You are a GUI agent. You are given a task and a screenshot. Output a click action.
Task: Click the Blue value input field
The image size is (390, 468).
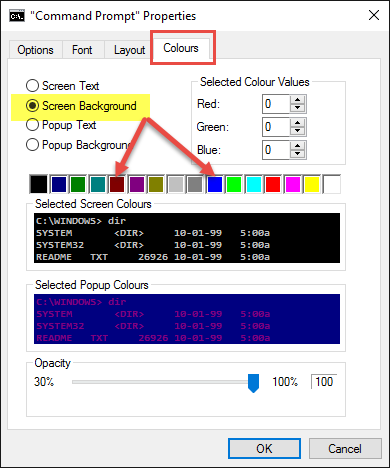tap(276, 150)
